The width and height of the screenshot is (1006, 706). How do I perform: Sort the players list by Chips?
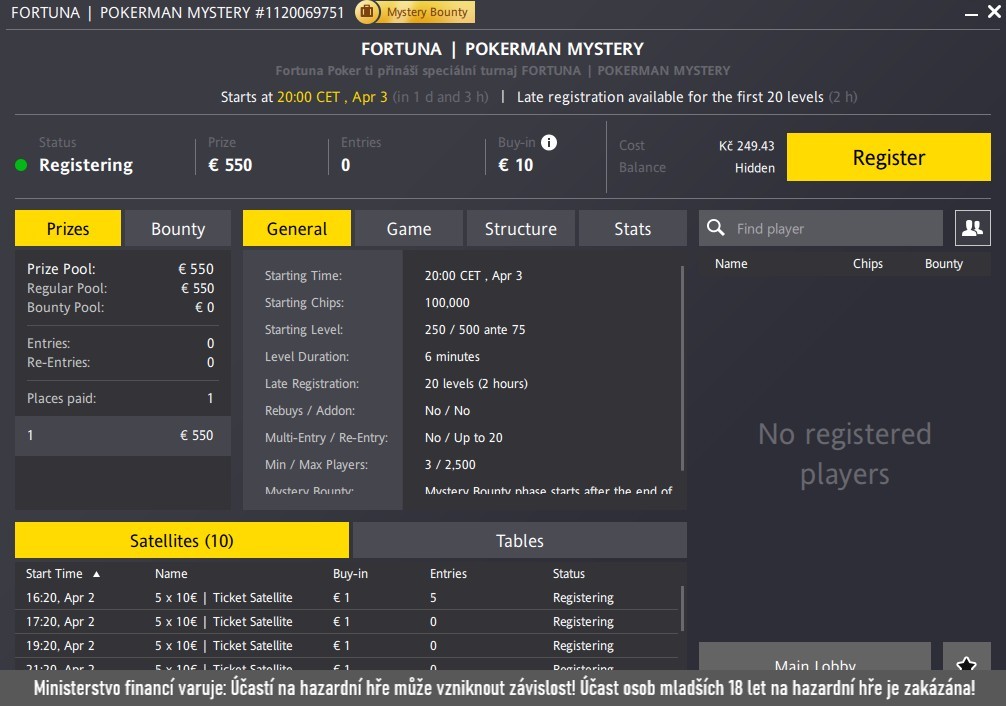click(867, 264)
